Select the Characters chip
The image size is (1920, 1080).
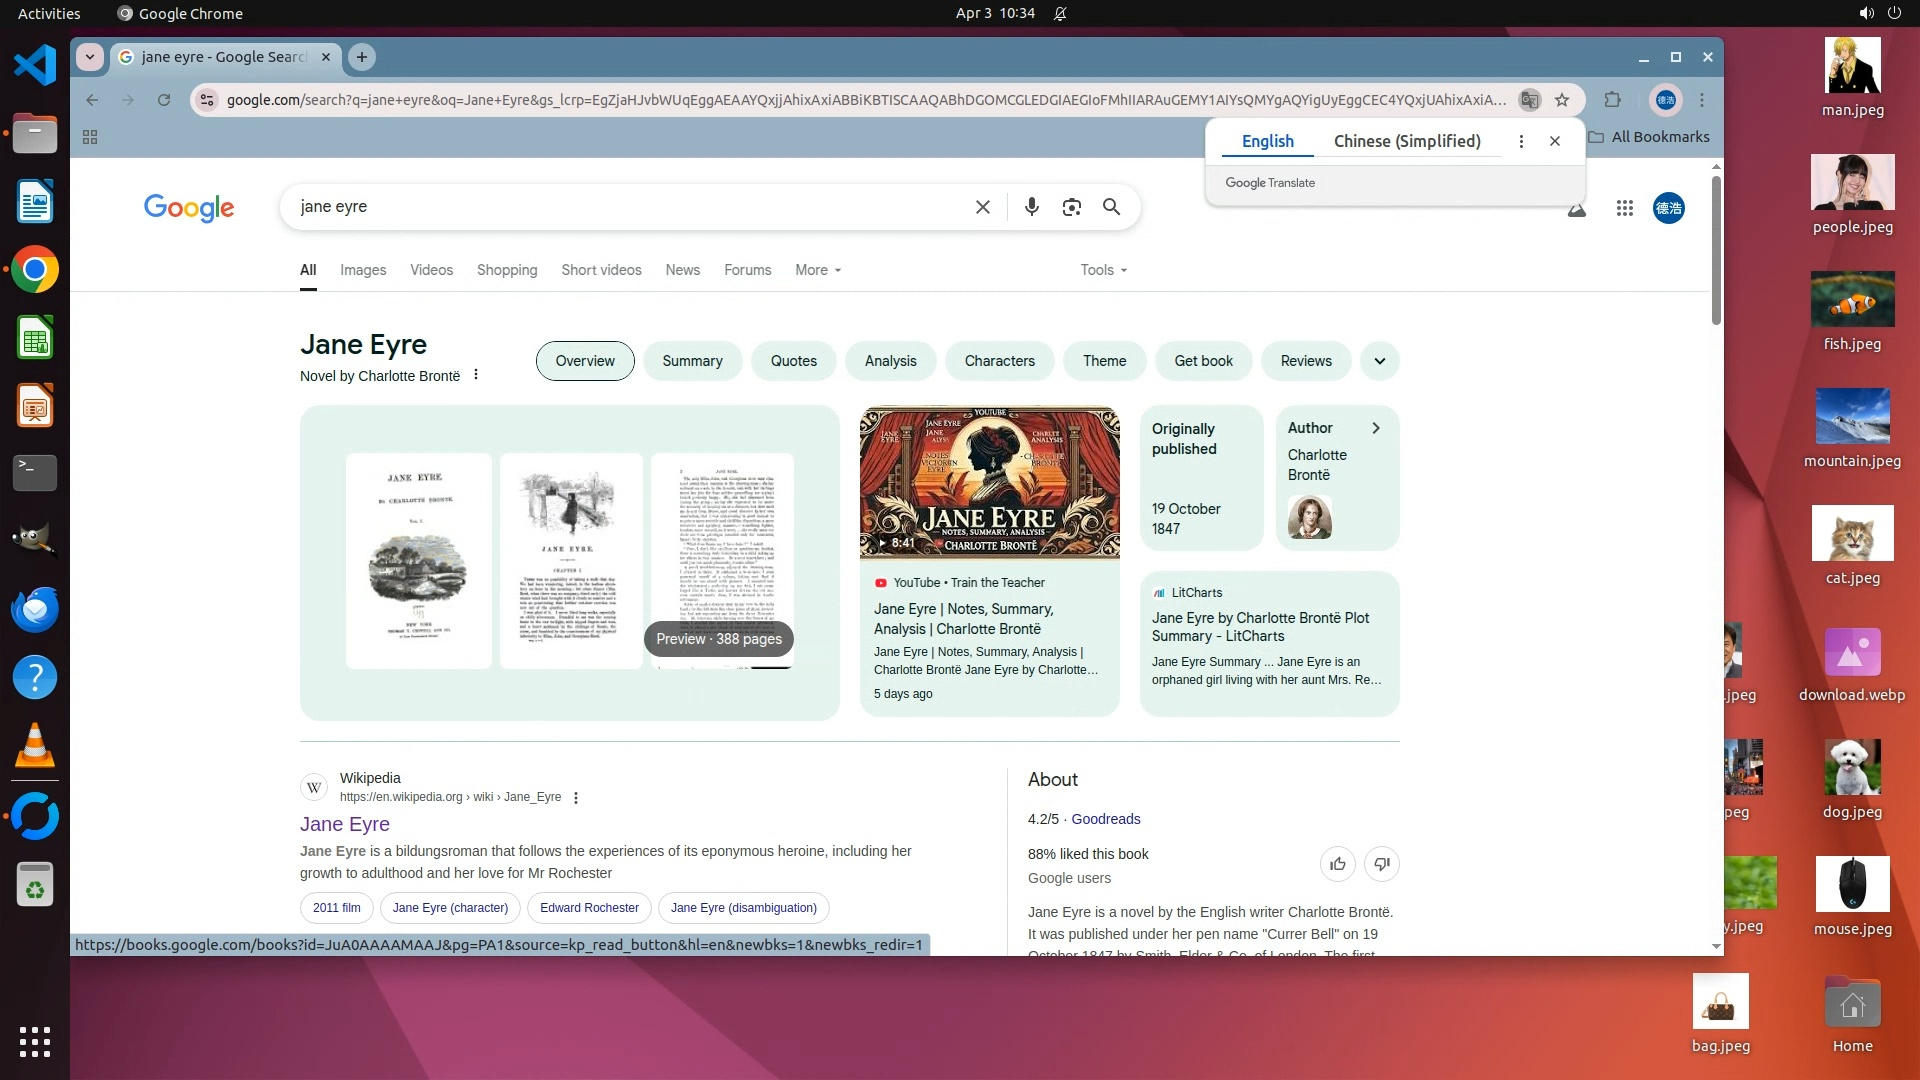[x=999, y=361]
